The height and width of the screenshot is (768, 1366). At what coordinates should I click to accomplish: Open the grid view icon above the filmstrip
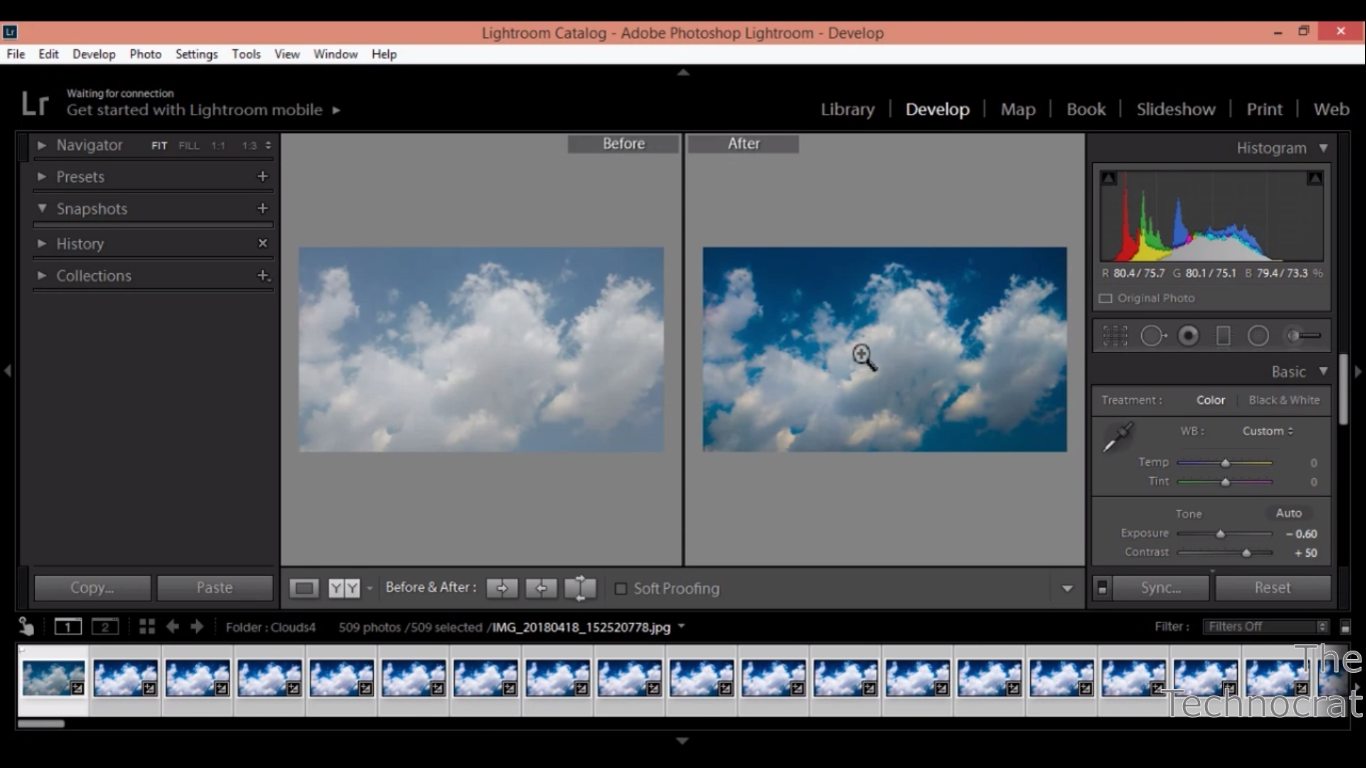[146, 626]
